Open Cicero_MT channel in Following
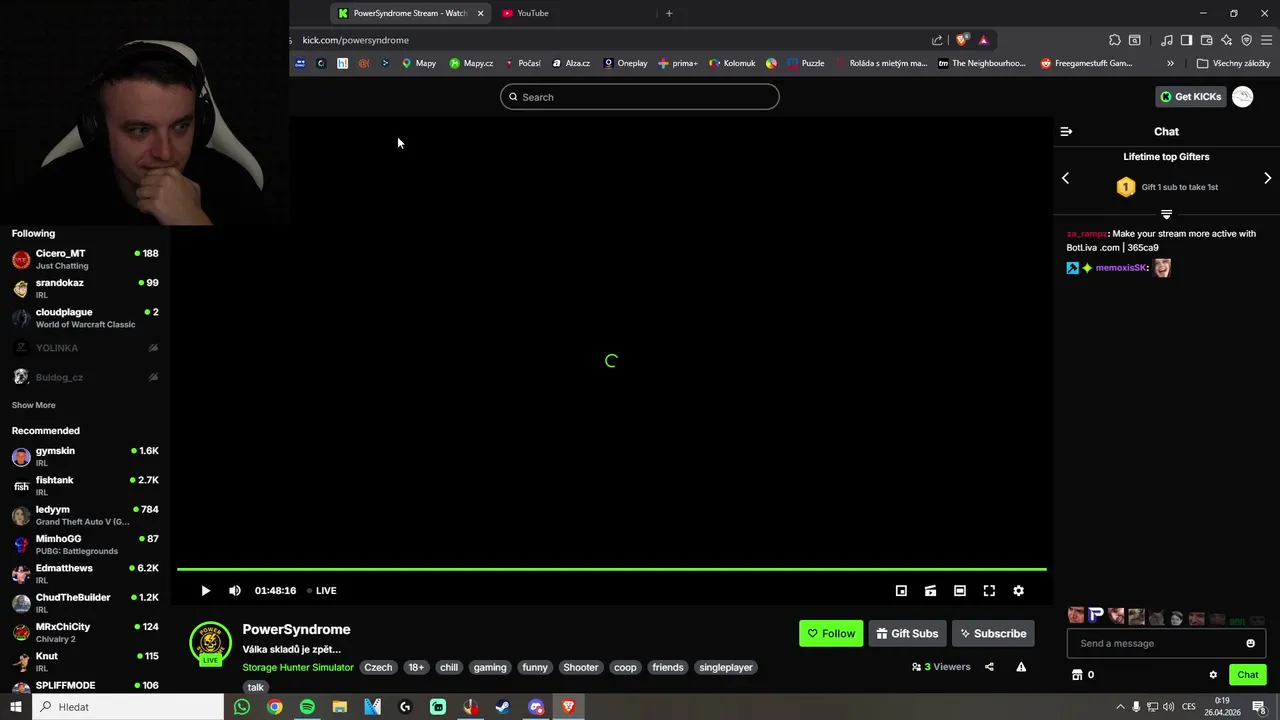 (x=85, y=259)
